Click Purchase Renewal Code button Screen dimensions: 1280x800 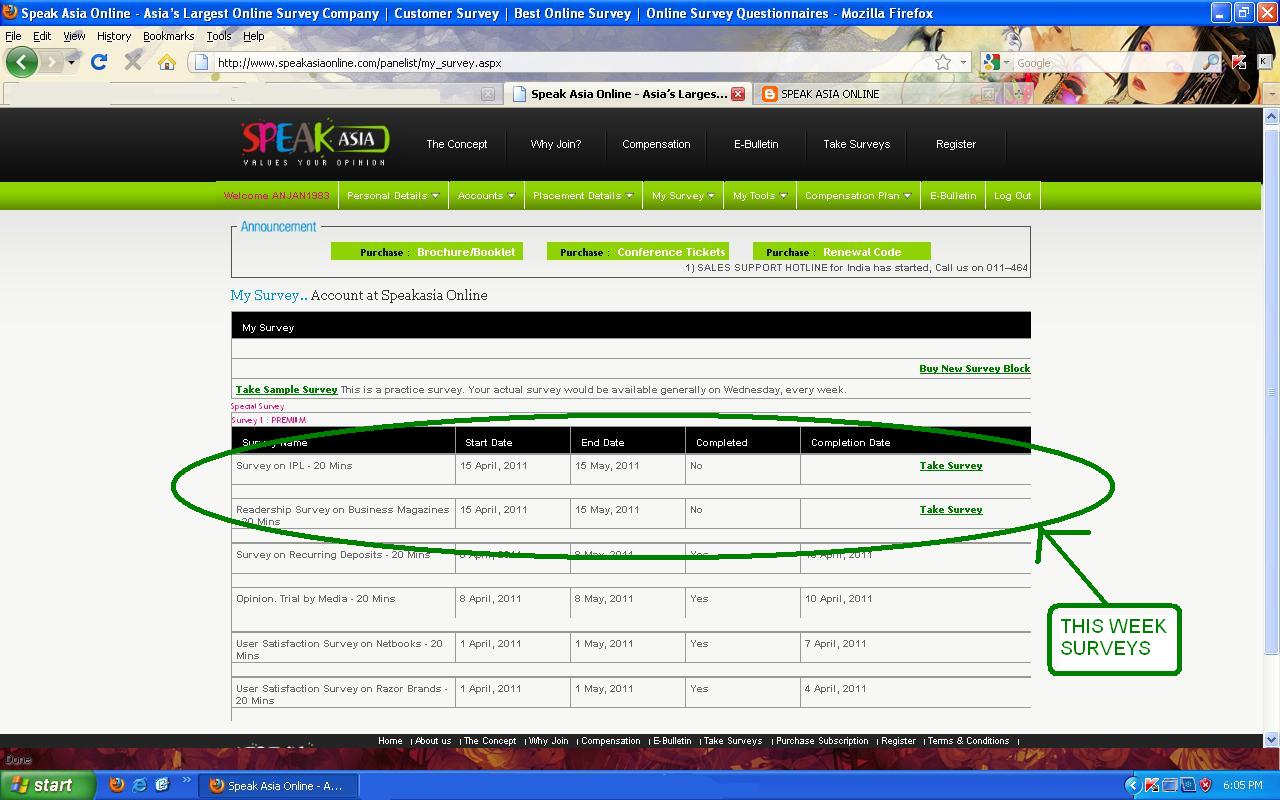click(842, 252)
